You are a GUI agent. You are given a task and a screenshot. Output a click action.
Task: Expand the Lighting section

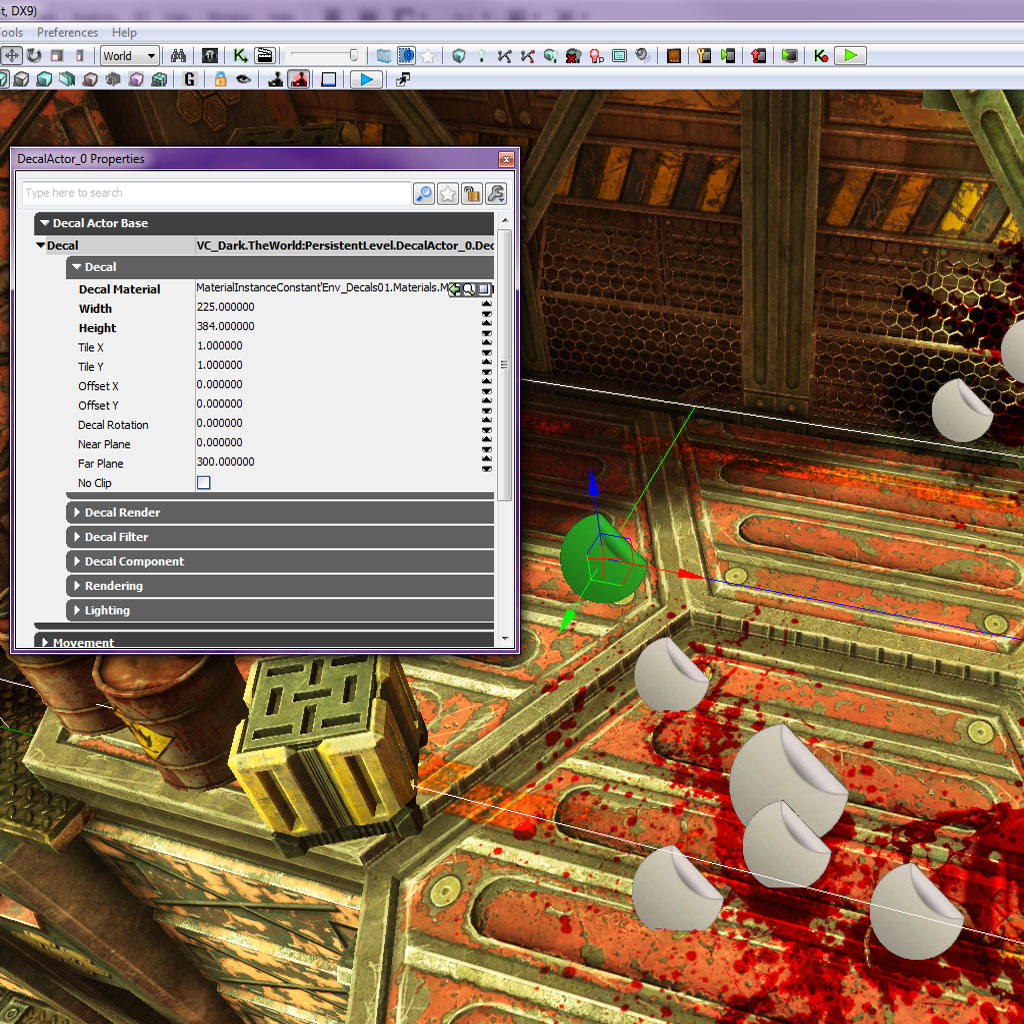77,610
